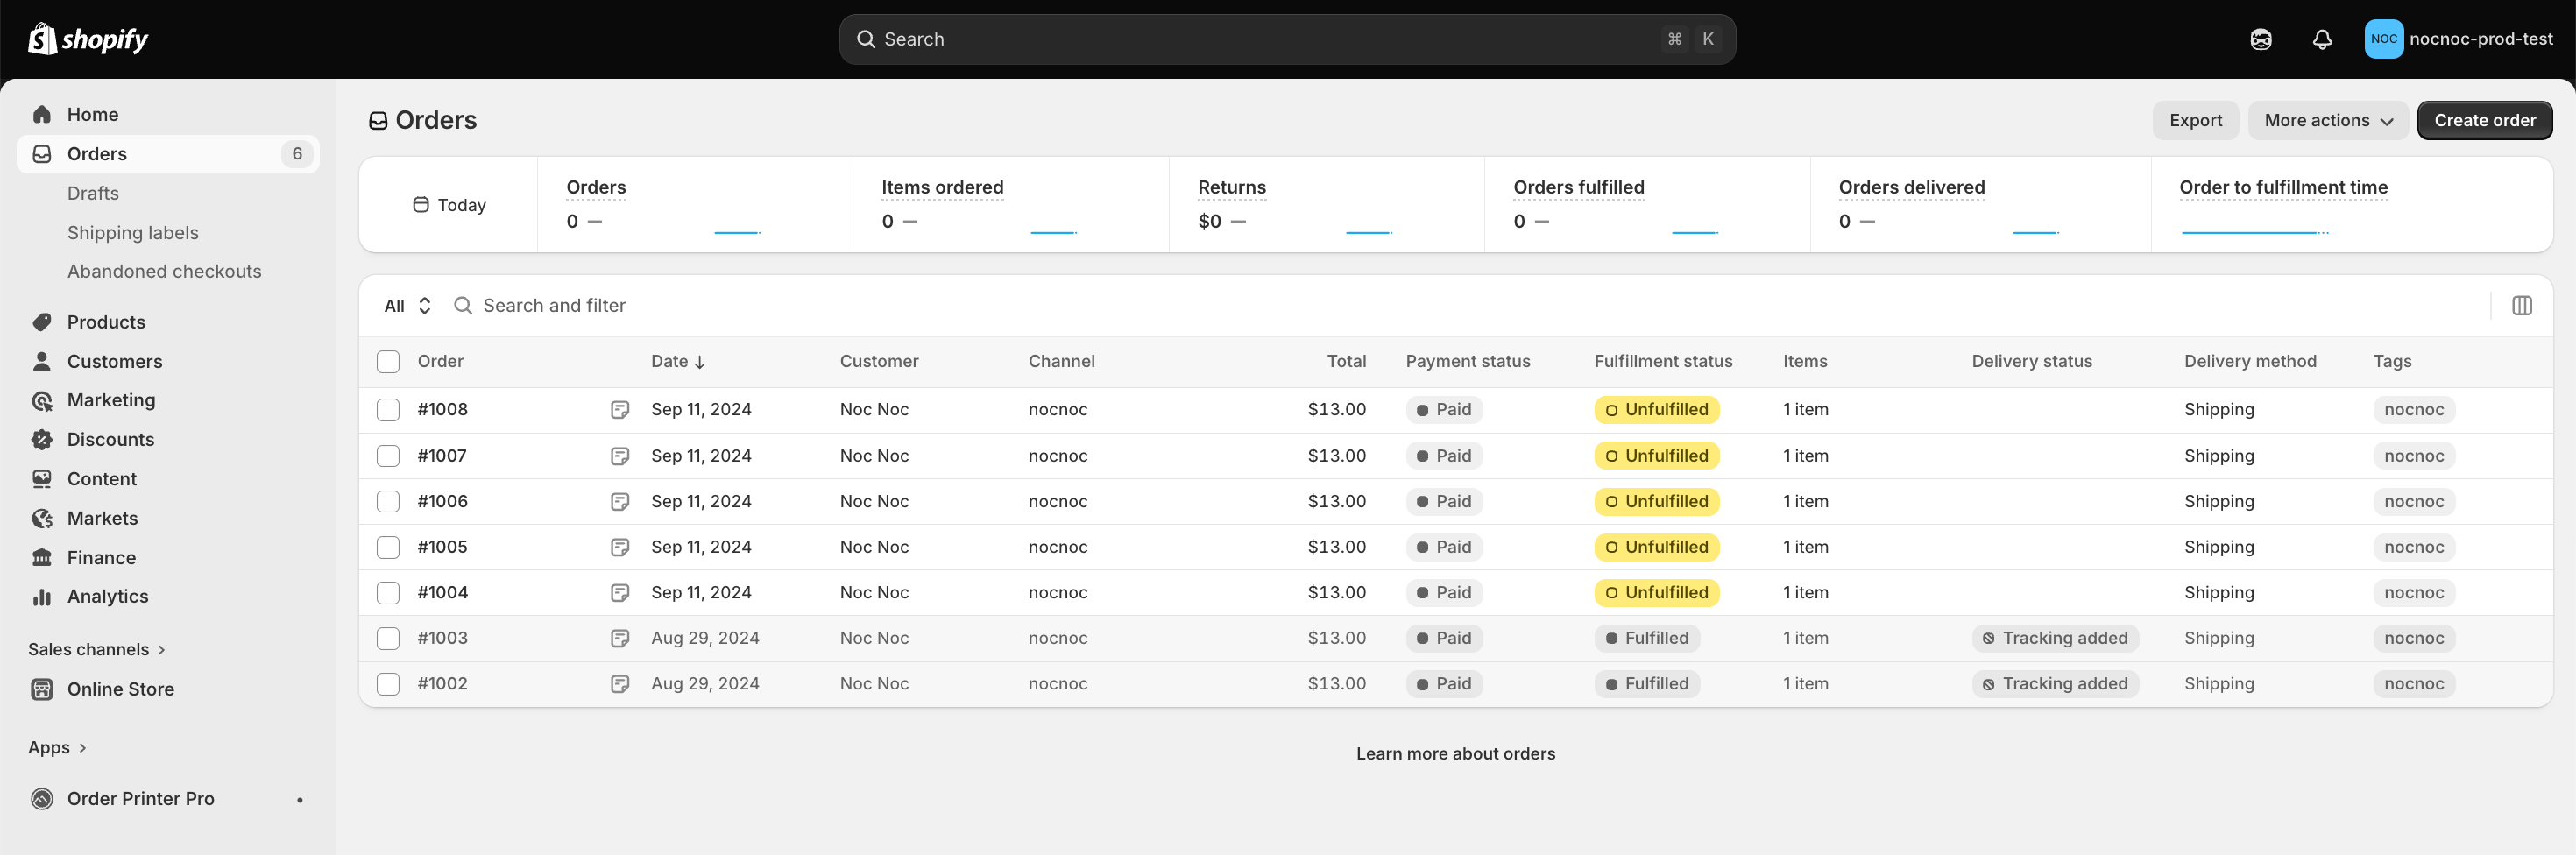Sort by the Date column header
The width and height of the screenshot is (2576, 855).
point(678,361)
